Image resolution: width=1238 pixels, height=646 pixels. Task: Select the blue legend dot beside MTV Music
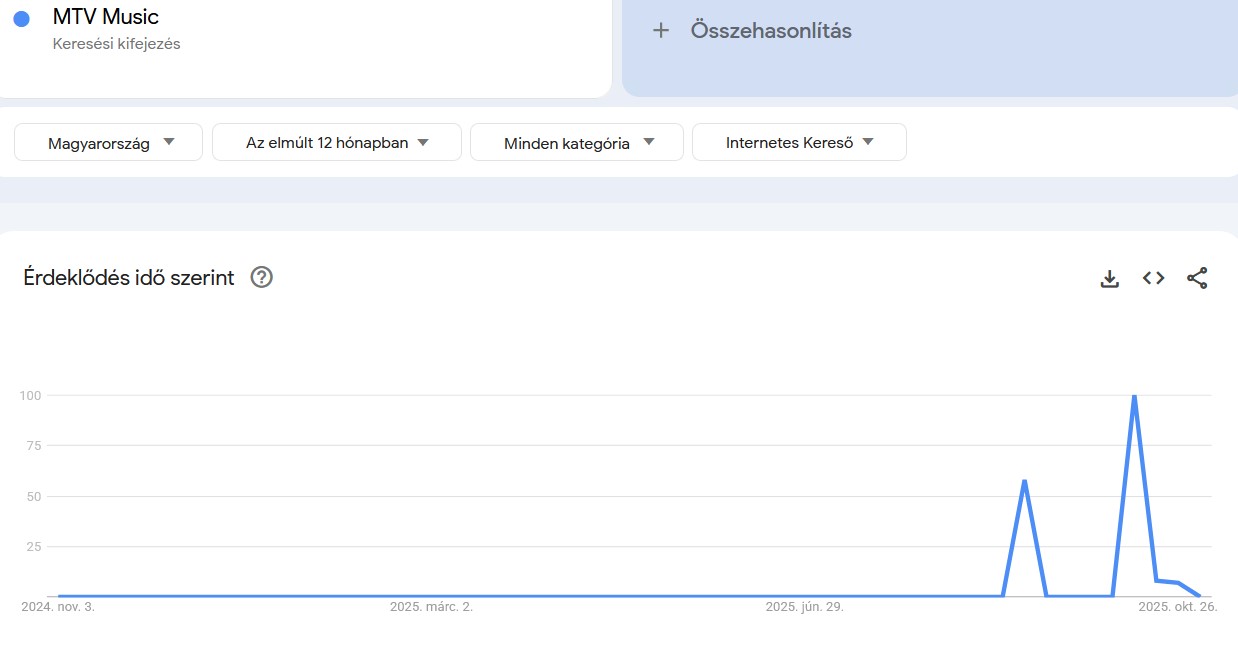click(21, 17)
